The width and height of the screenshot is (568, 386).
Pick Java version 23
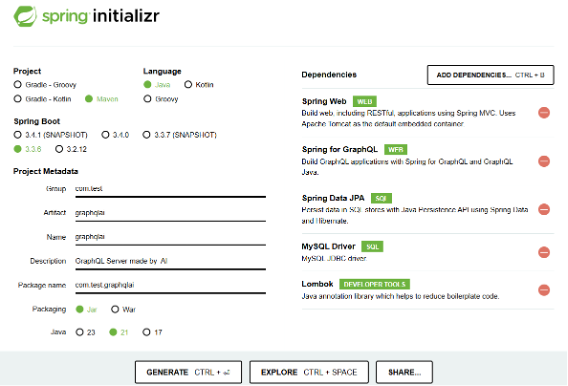pos(85,332)
